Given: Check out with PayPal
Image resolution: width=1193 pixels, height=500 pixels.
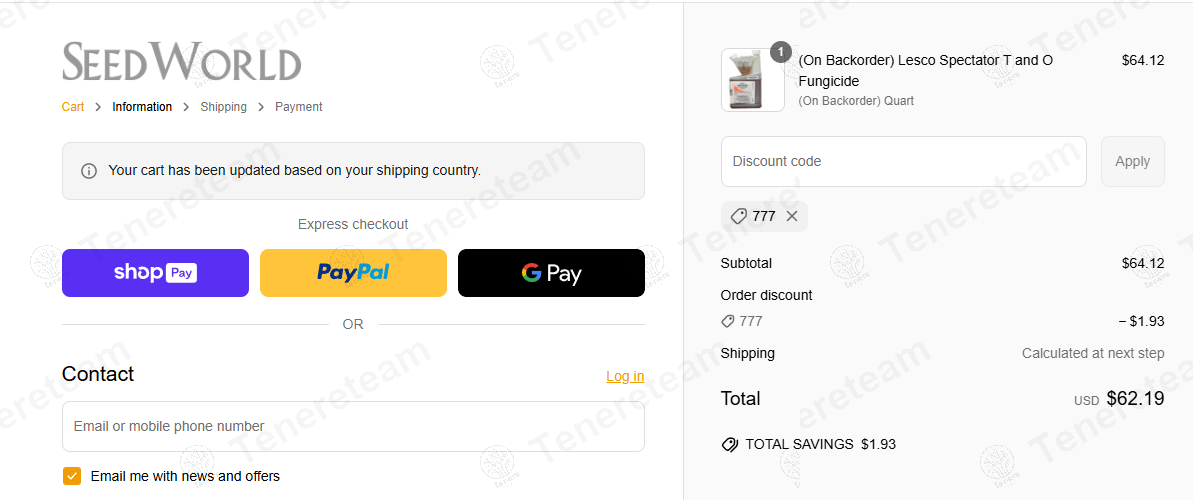Looking at the screenshot, I should [x=353, y=273].
